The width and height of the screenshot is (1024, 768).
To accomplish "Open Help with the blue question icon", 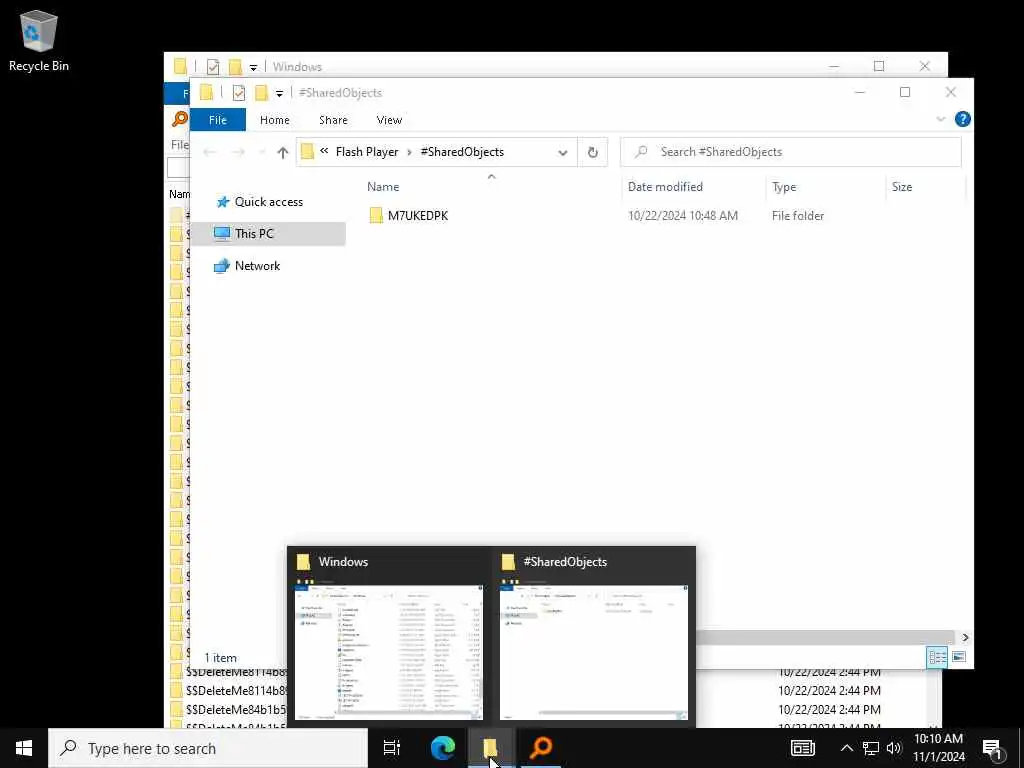I will pos(962,120).
